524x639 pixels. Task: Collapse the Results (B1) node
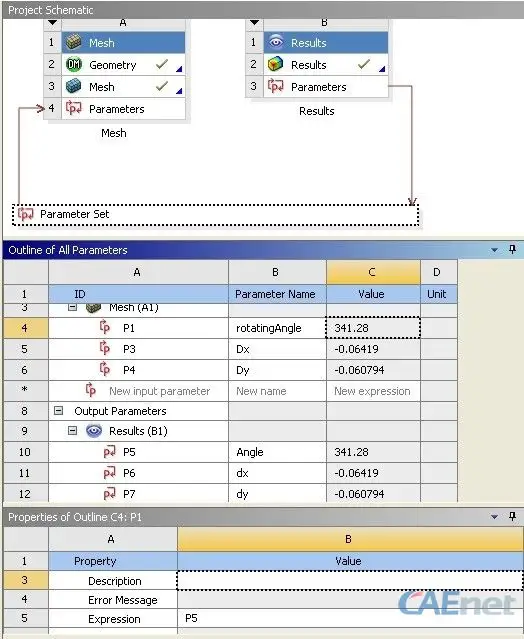(x=73, y=430)
